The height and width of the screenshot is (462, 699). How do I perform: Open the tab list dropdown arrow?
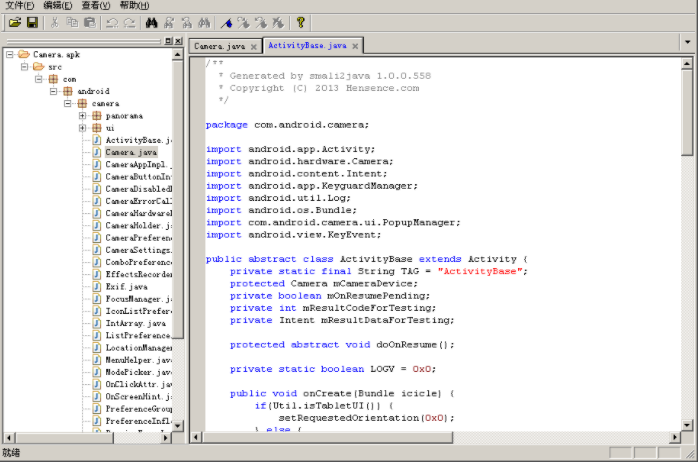pyautogui.click(x=687, y=42)
